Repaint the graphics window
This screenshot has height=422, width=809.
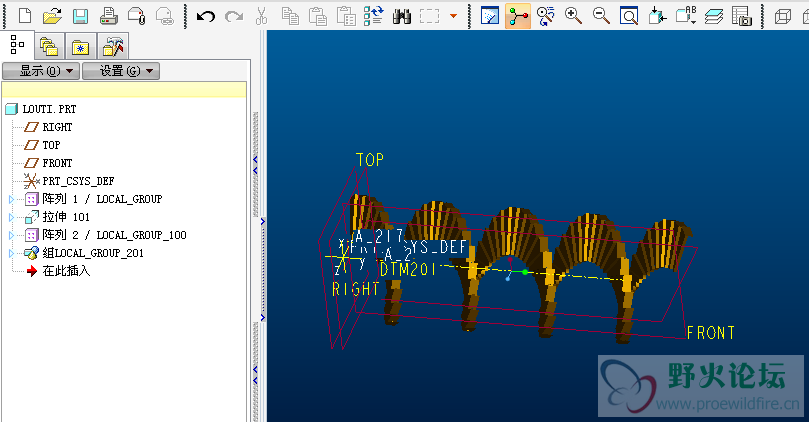[x=490, y=16]
